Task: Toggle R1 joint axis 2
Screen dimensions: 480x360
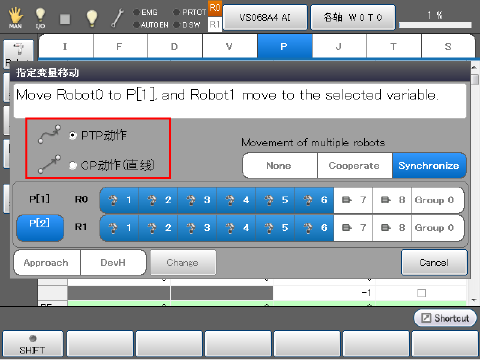Action: pos(158,228)
